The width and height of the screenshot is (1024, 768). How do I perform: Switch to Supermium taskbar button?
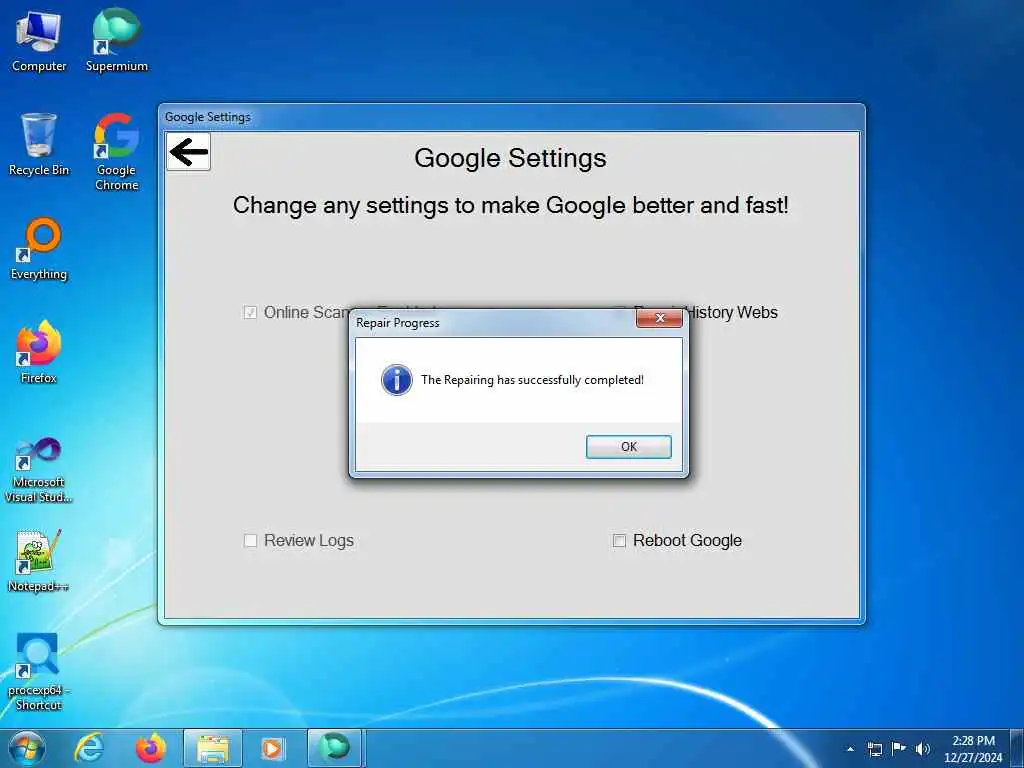[x=334, y=748]
